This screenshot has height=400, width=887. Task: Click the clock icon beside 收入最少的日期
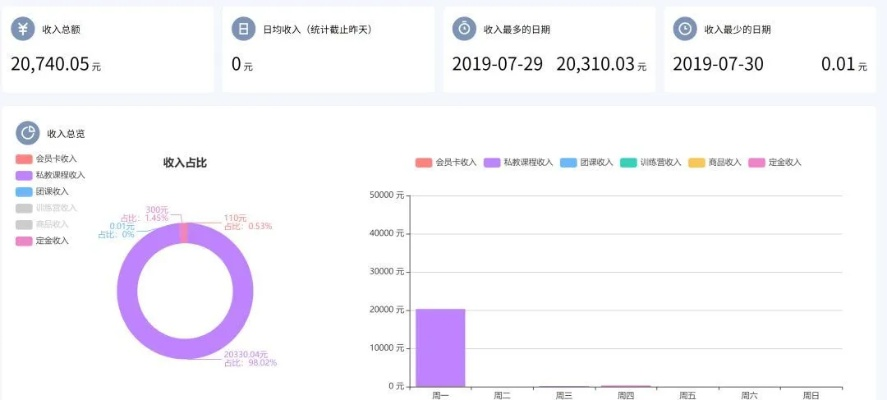click(x=684, y=29)
